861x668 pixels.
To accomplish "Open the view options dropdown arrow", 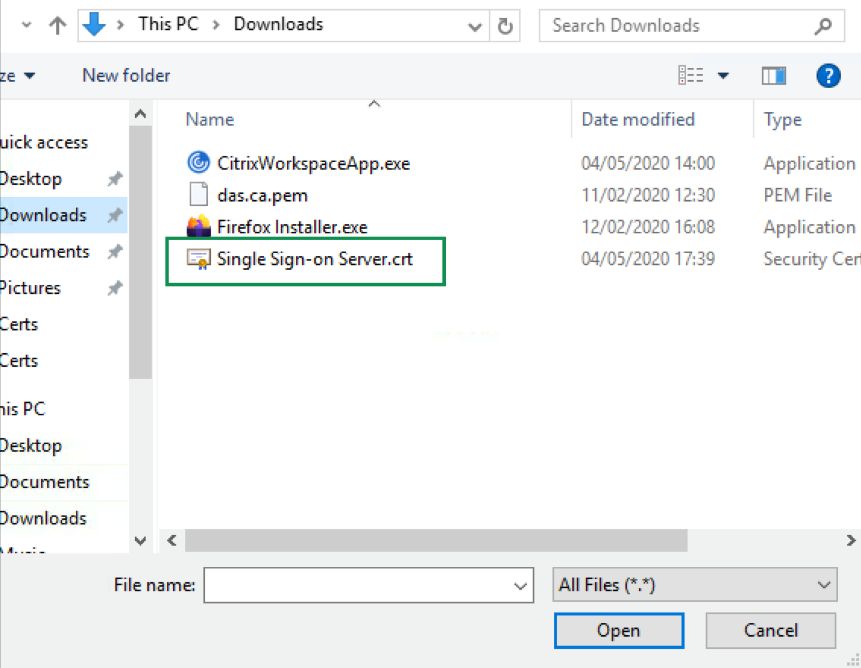I will [x=723, y=75].
